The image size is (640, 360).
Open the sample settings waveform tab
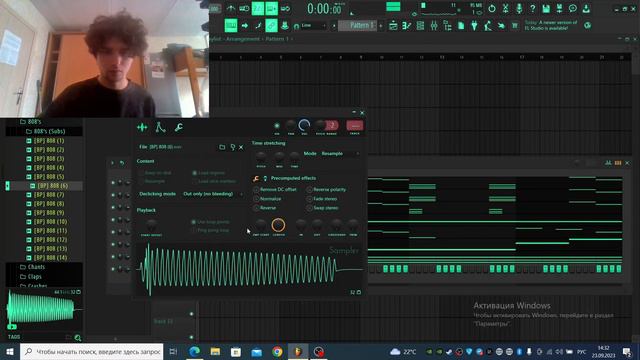tap(142, 127)
